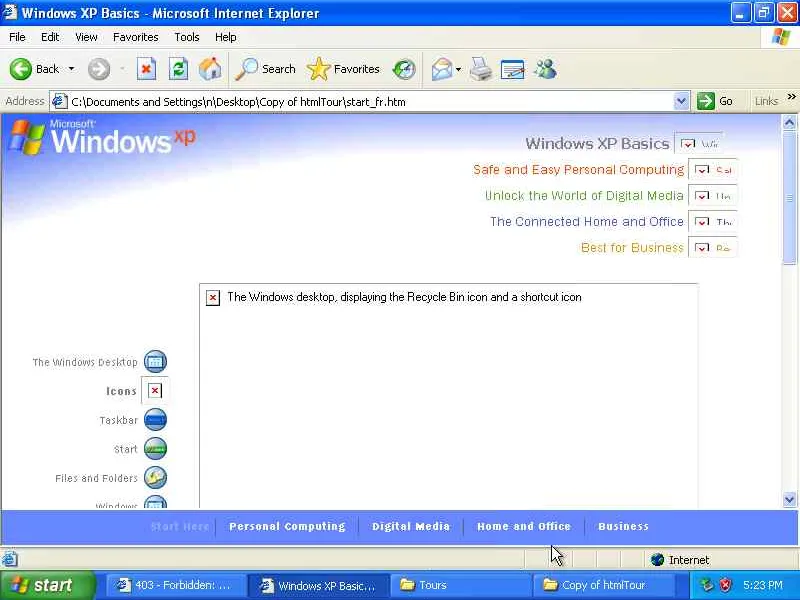Open the Best for Business link

click(x=632, y=248)
